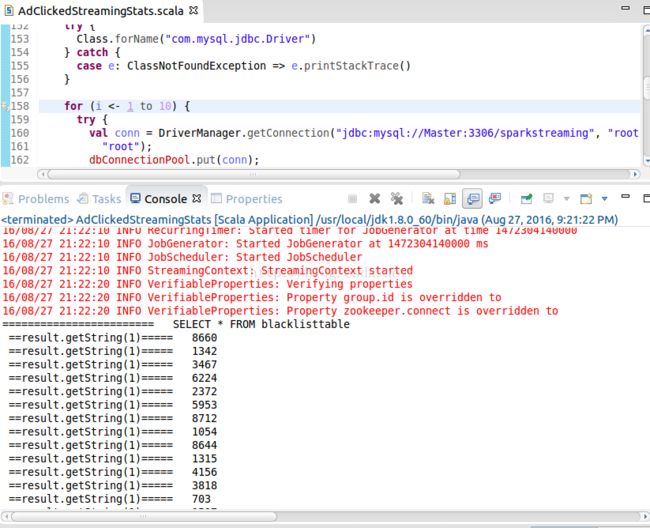The height and width of the screenshot is (528, 650).
Task: Click the for loop line 158
Action: click(339, 107)
